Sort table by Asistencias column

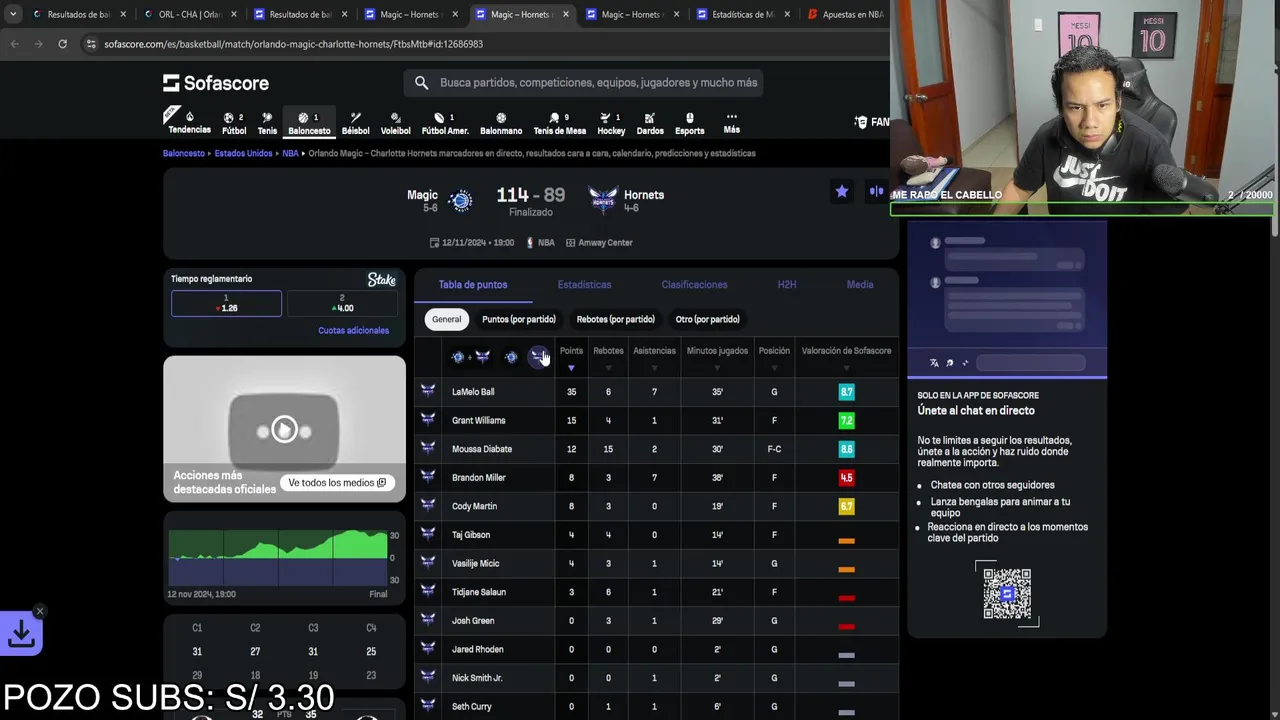click(x=654, y=356)
